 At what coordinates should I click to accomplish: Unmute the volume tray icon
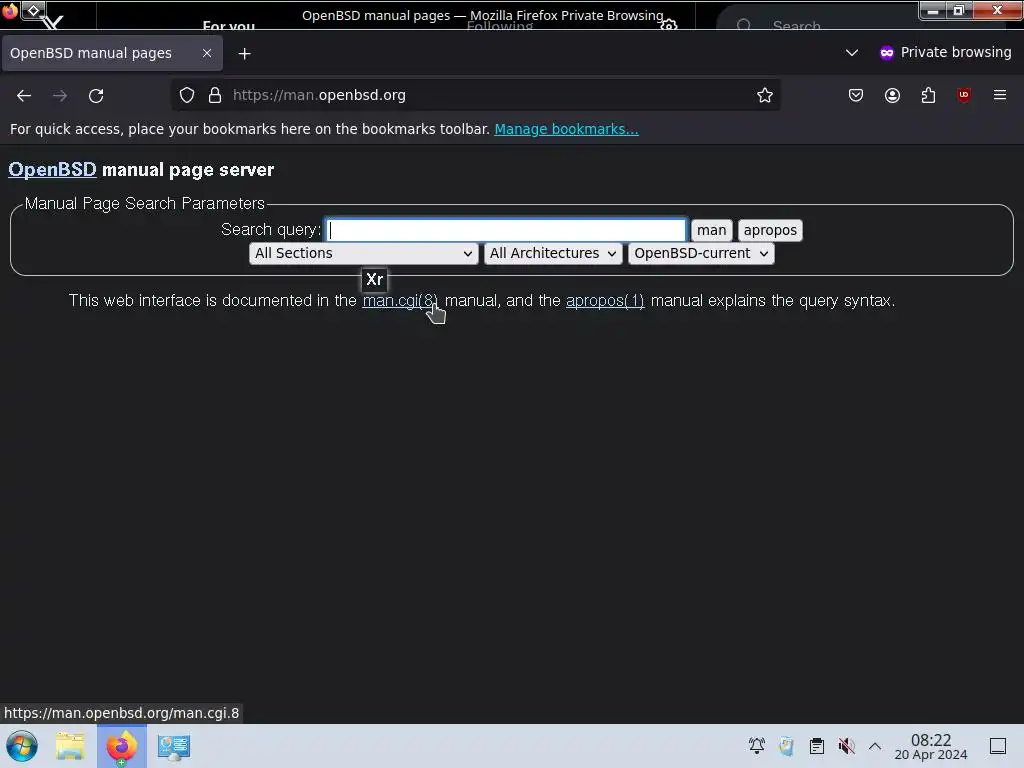click(x=846, y=746)
